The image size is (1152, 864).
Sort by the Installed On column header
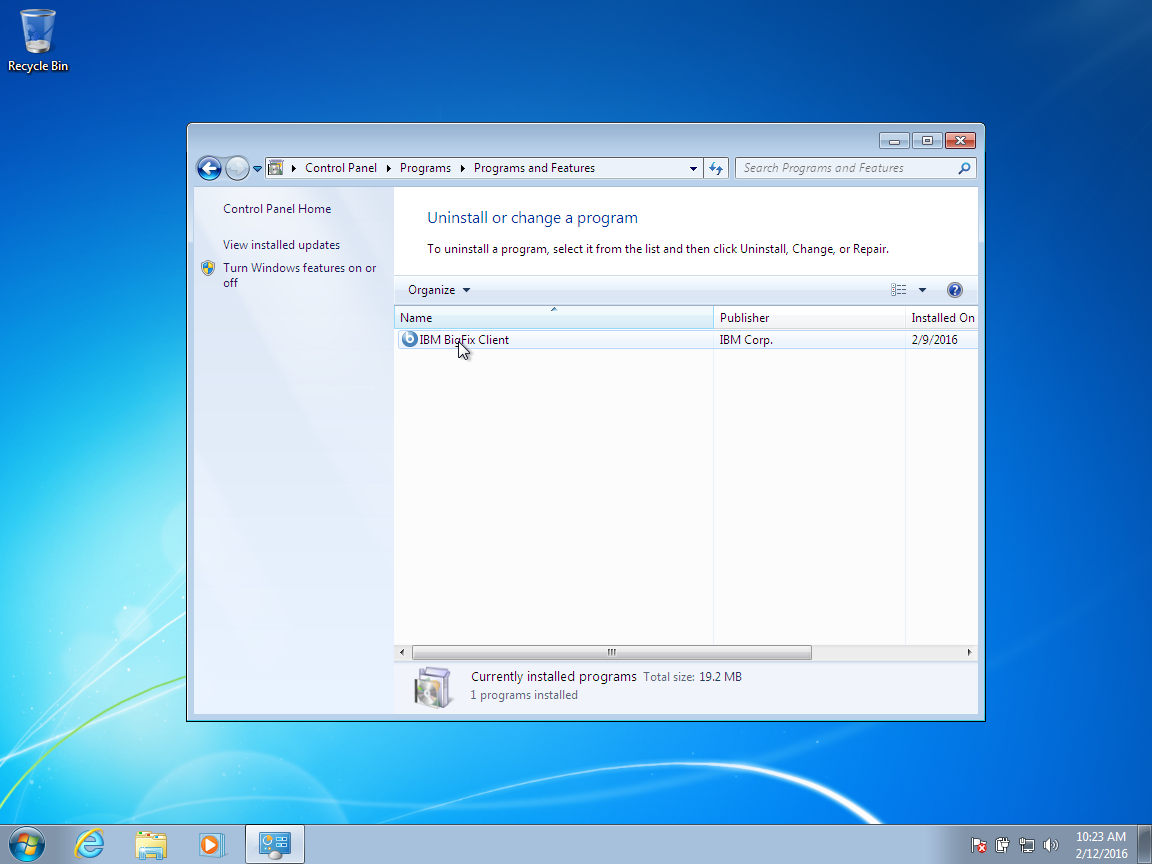click(942, 318)
